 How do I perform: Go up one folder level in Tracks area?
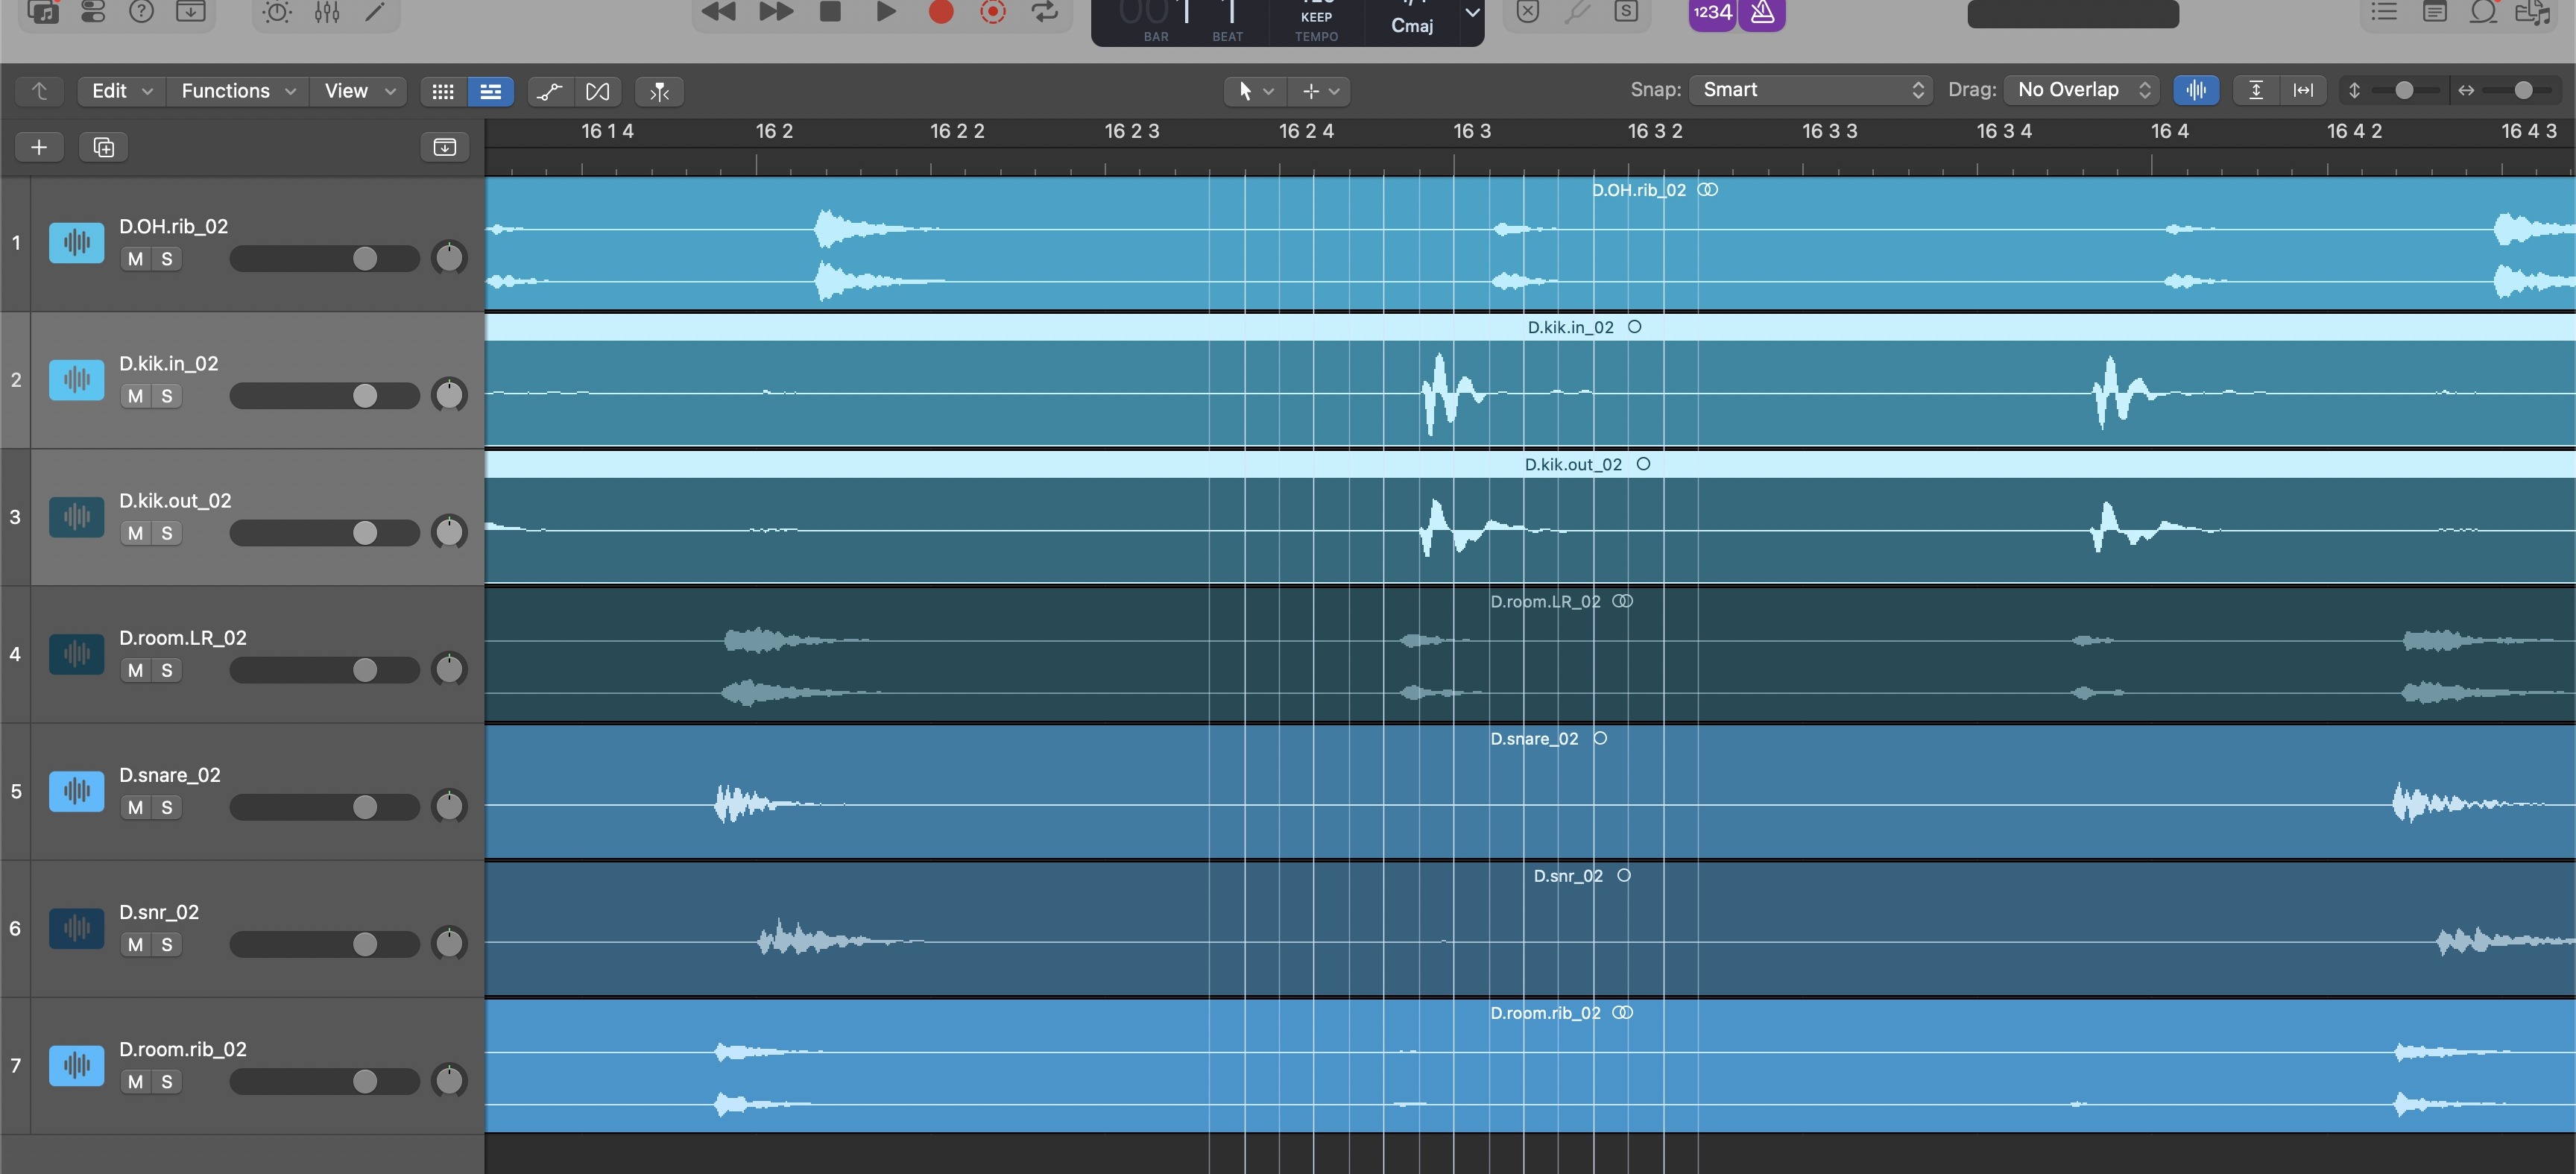tap(40, 91)
